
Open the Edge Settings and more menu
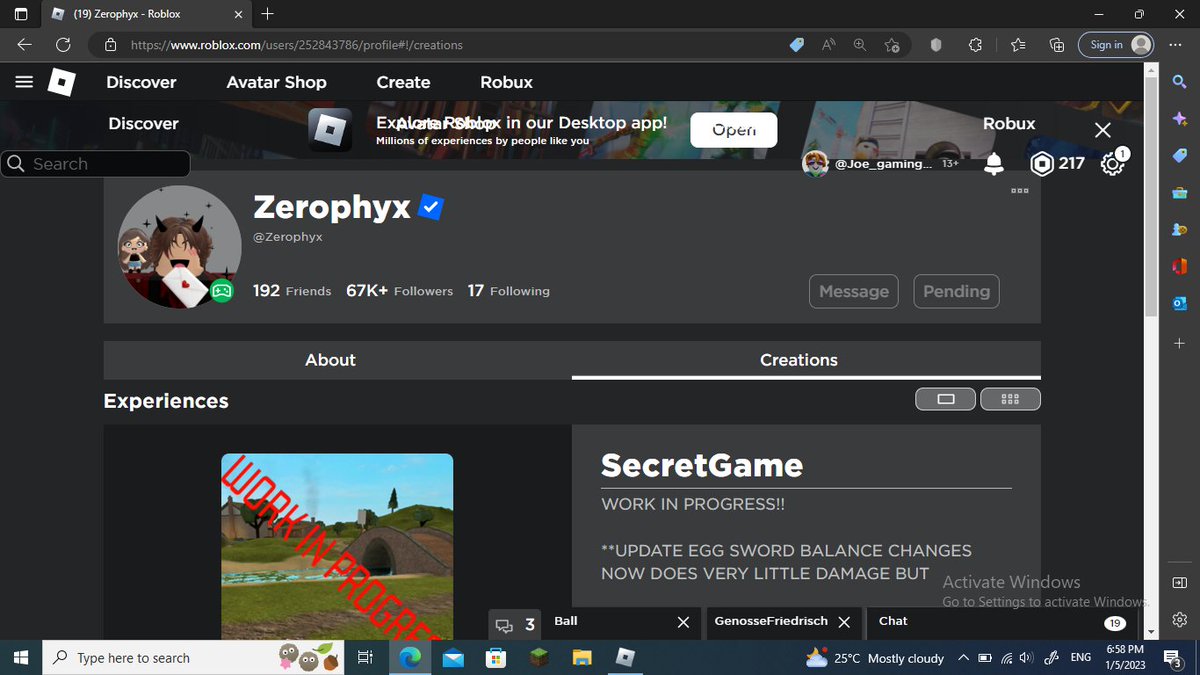tap(1177, 45)
